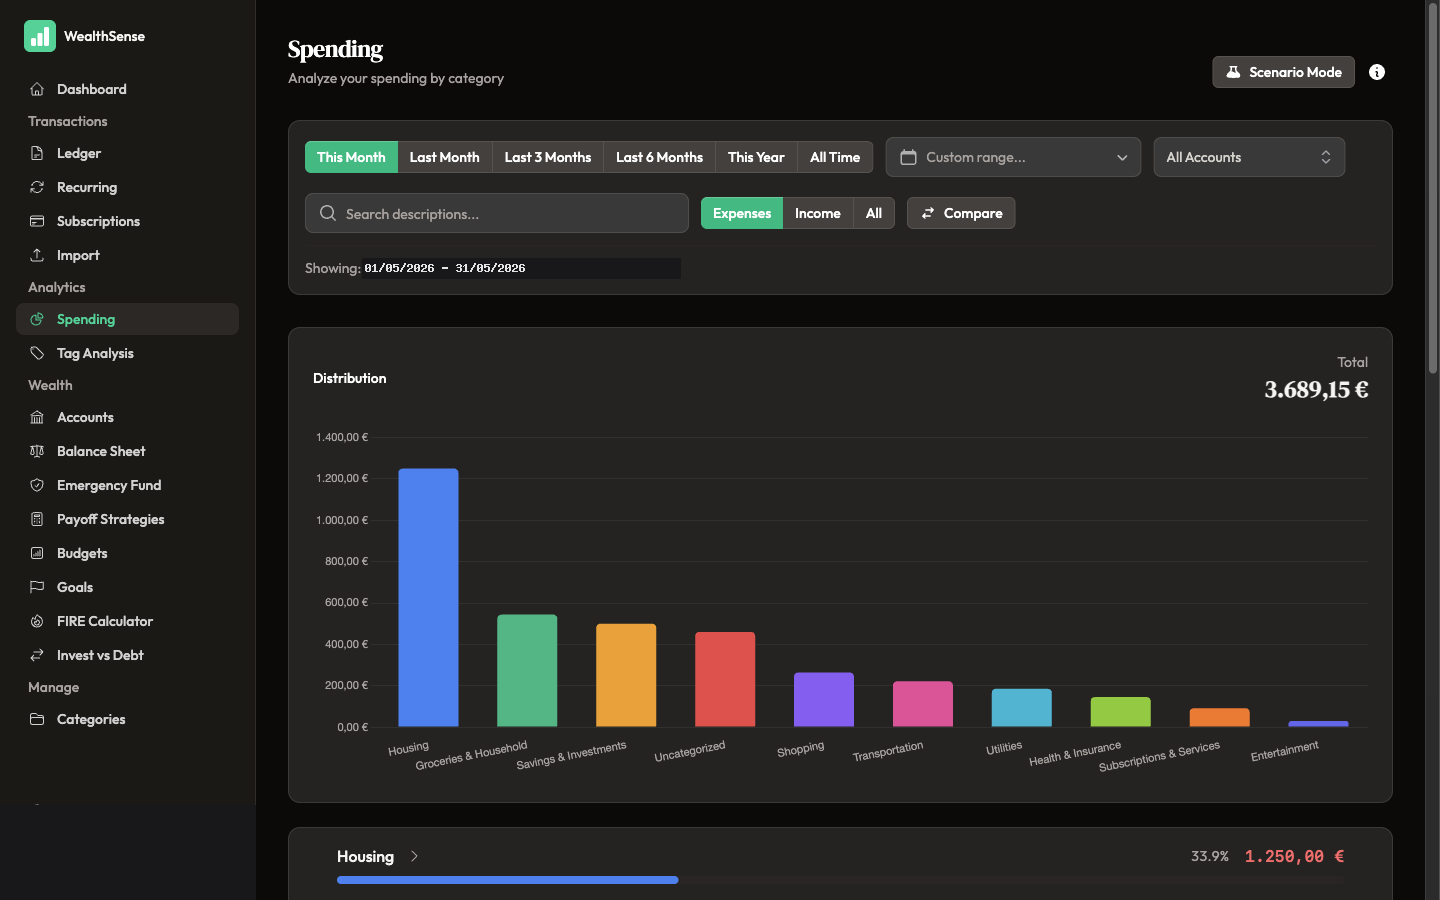
Task: Show All transaction types
Action: (874, 213)
